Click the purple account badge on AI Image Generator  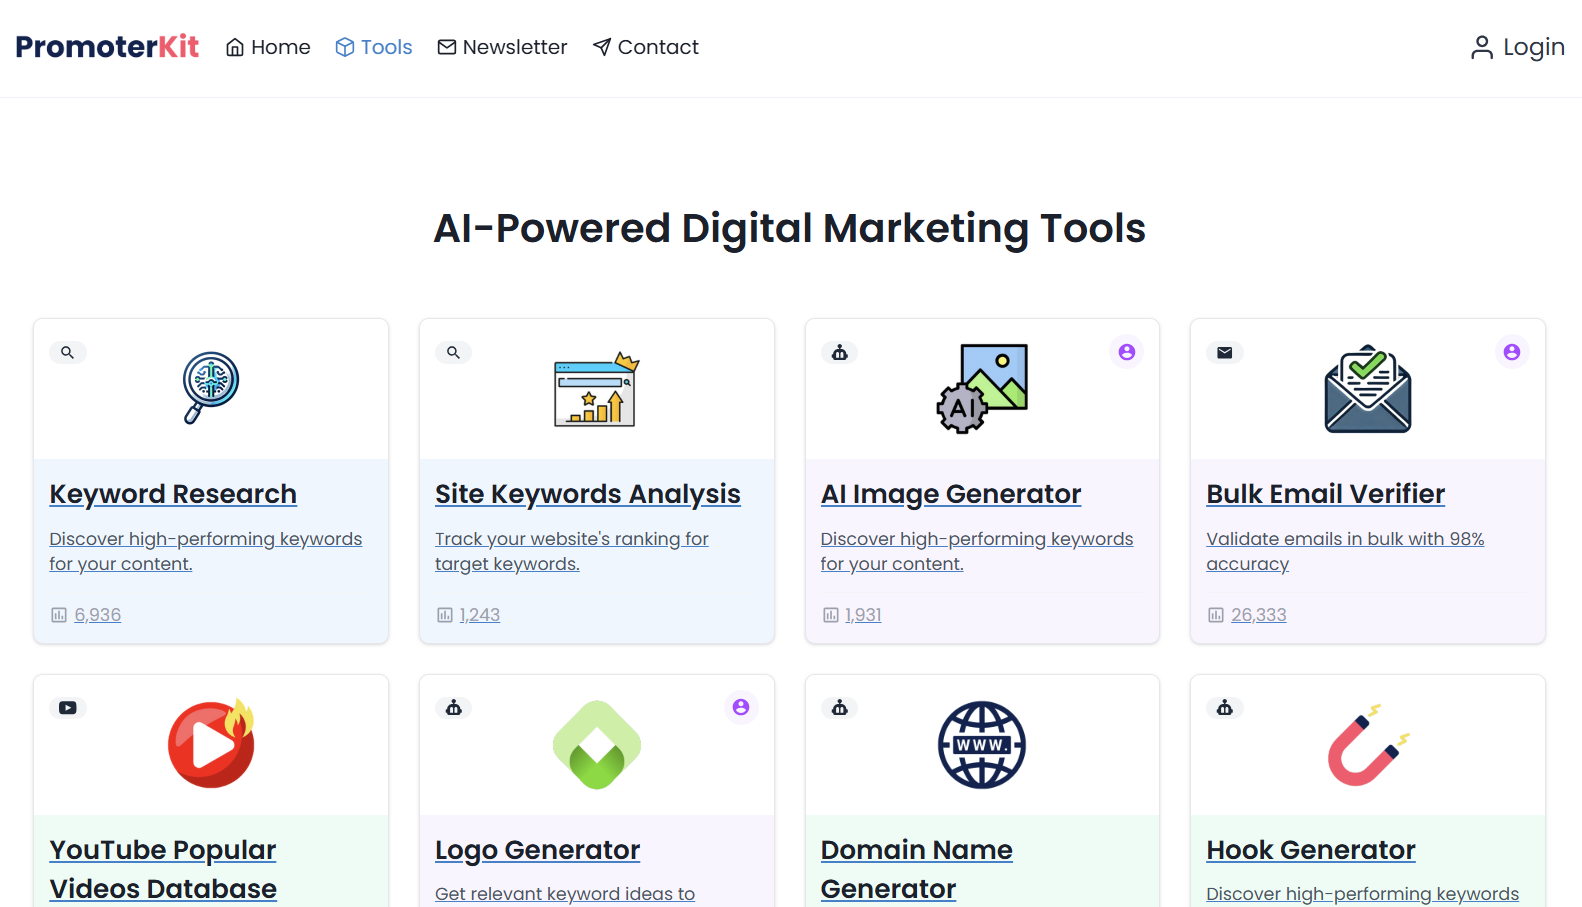(1127, 352)
